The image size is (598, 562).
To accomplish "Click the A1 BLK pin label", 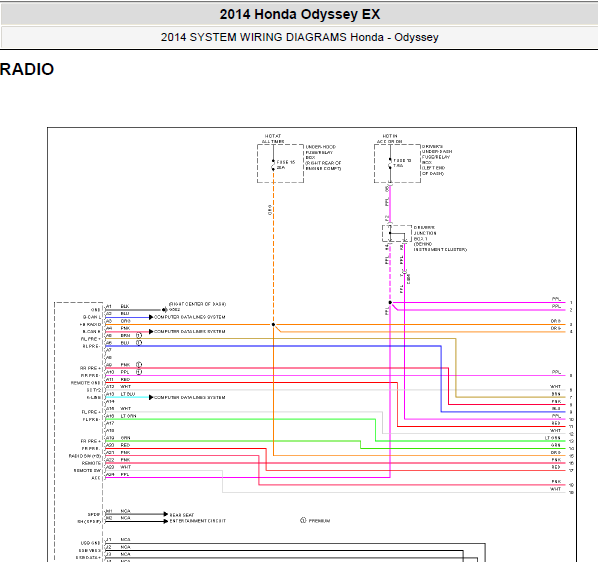I will tap(117, 307).
